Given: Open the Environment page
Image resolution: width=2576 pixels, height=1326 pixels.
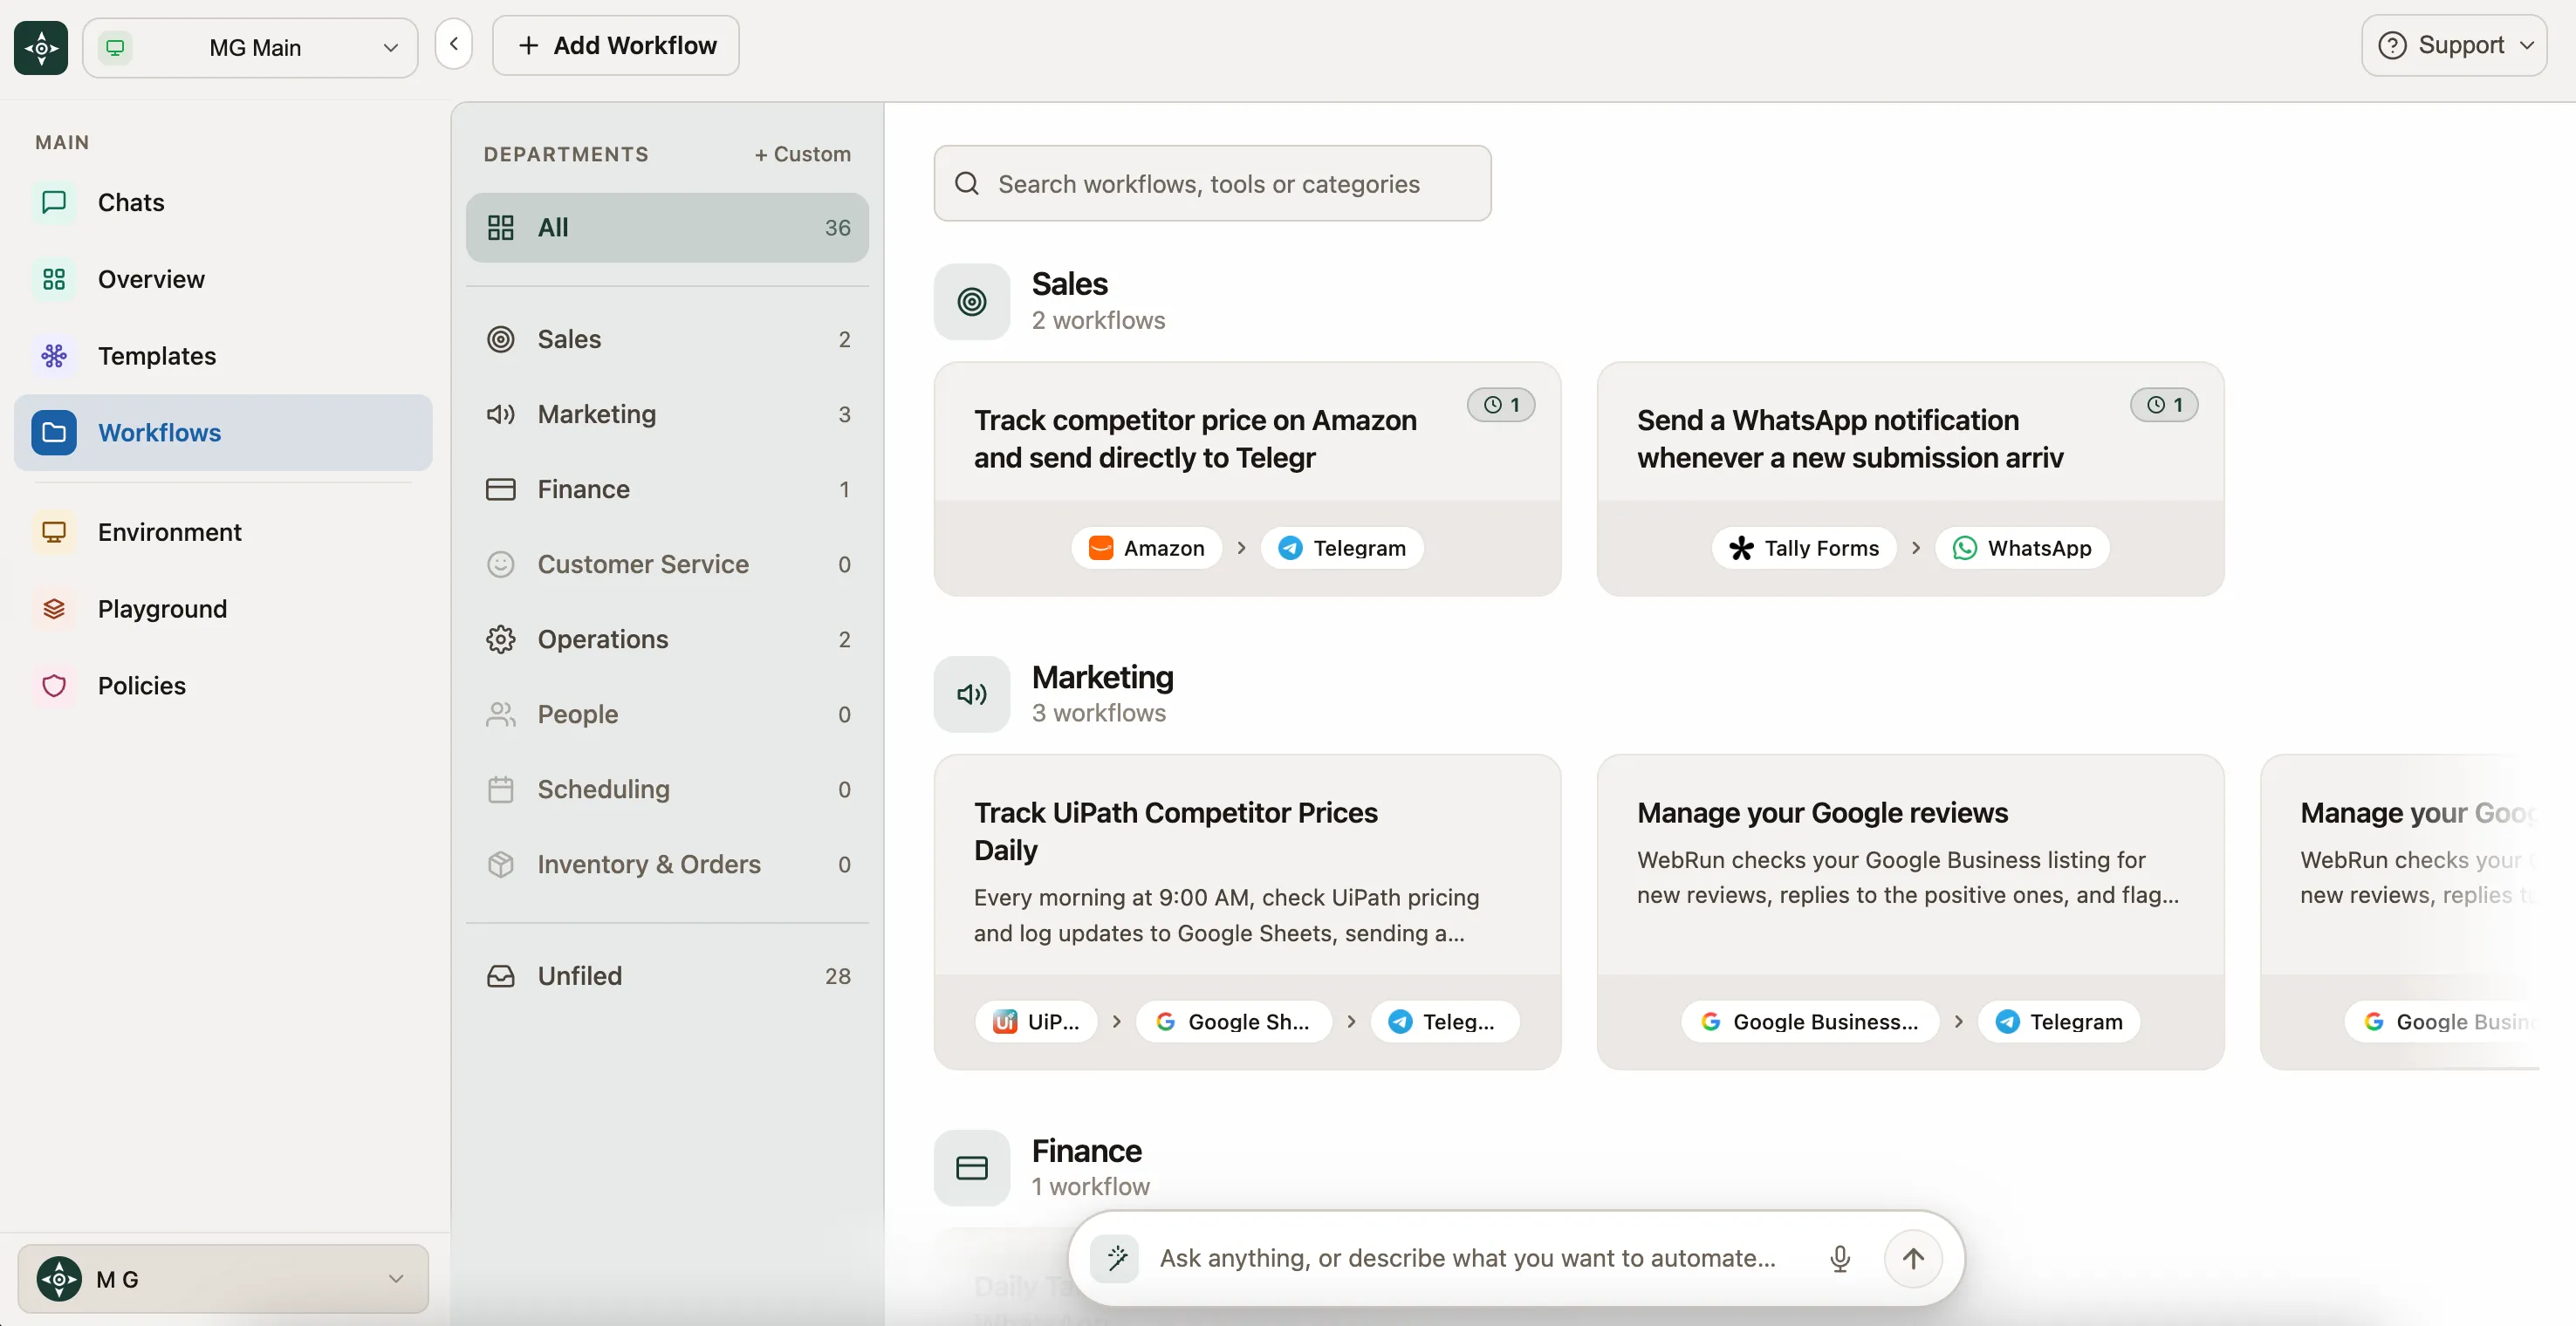Looking at the screenshot, I should (223, 532).
